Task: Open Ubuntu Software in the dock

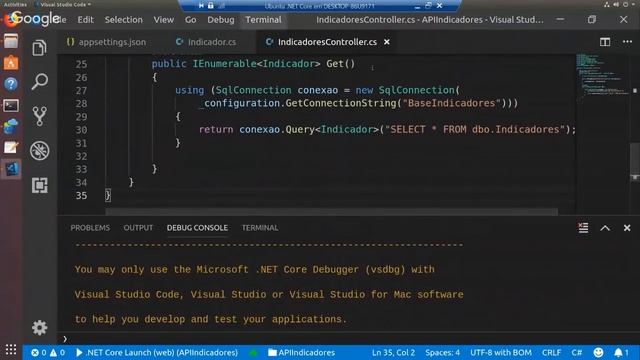Action: (11, 62)
